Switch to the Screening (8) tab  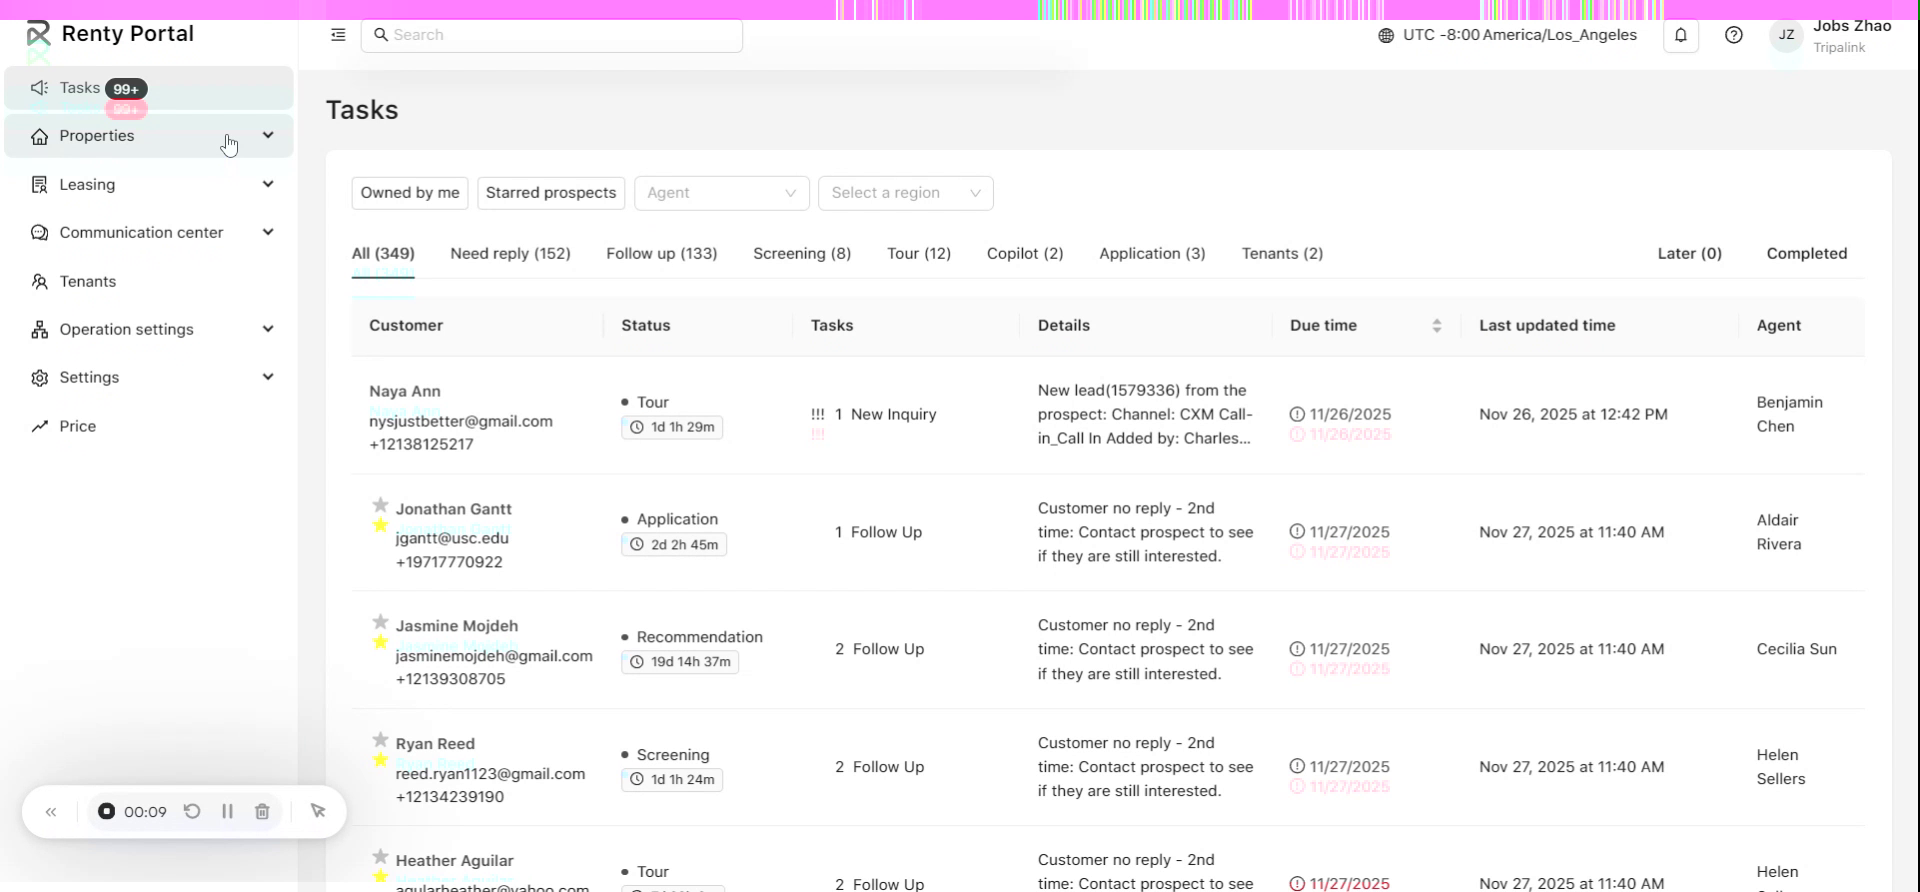click(x=802, y=254)
